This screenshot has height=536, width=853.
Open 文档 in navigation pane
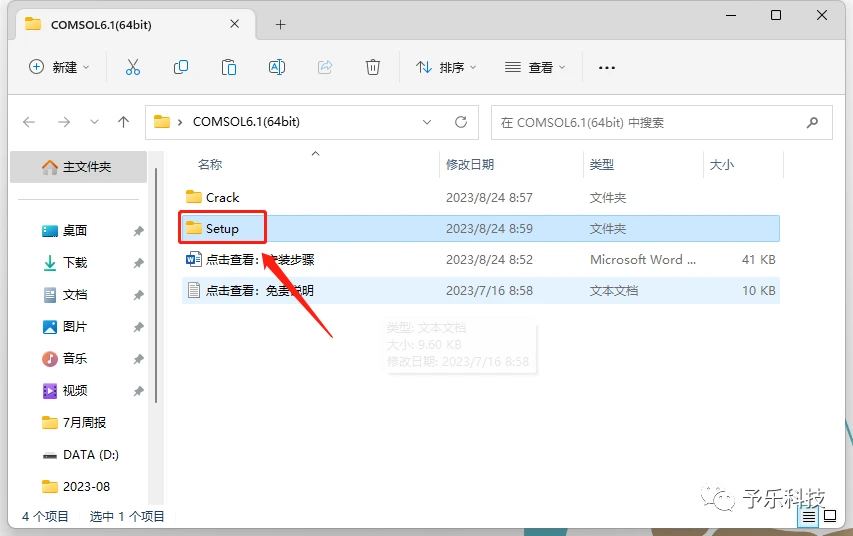(75, 295)
